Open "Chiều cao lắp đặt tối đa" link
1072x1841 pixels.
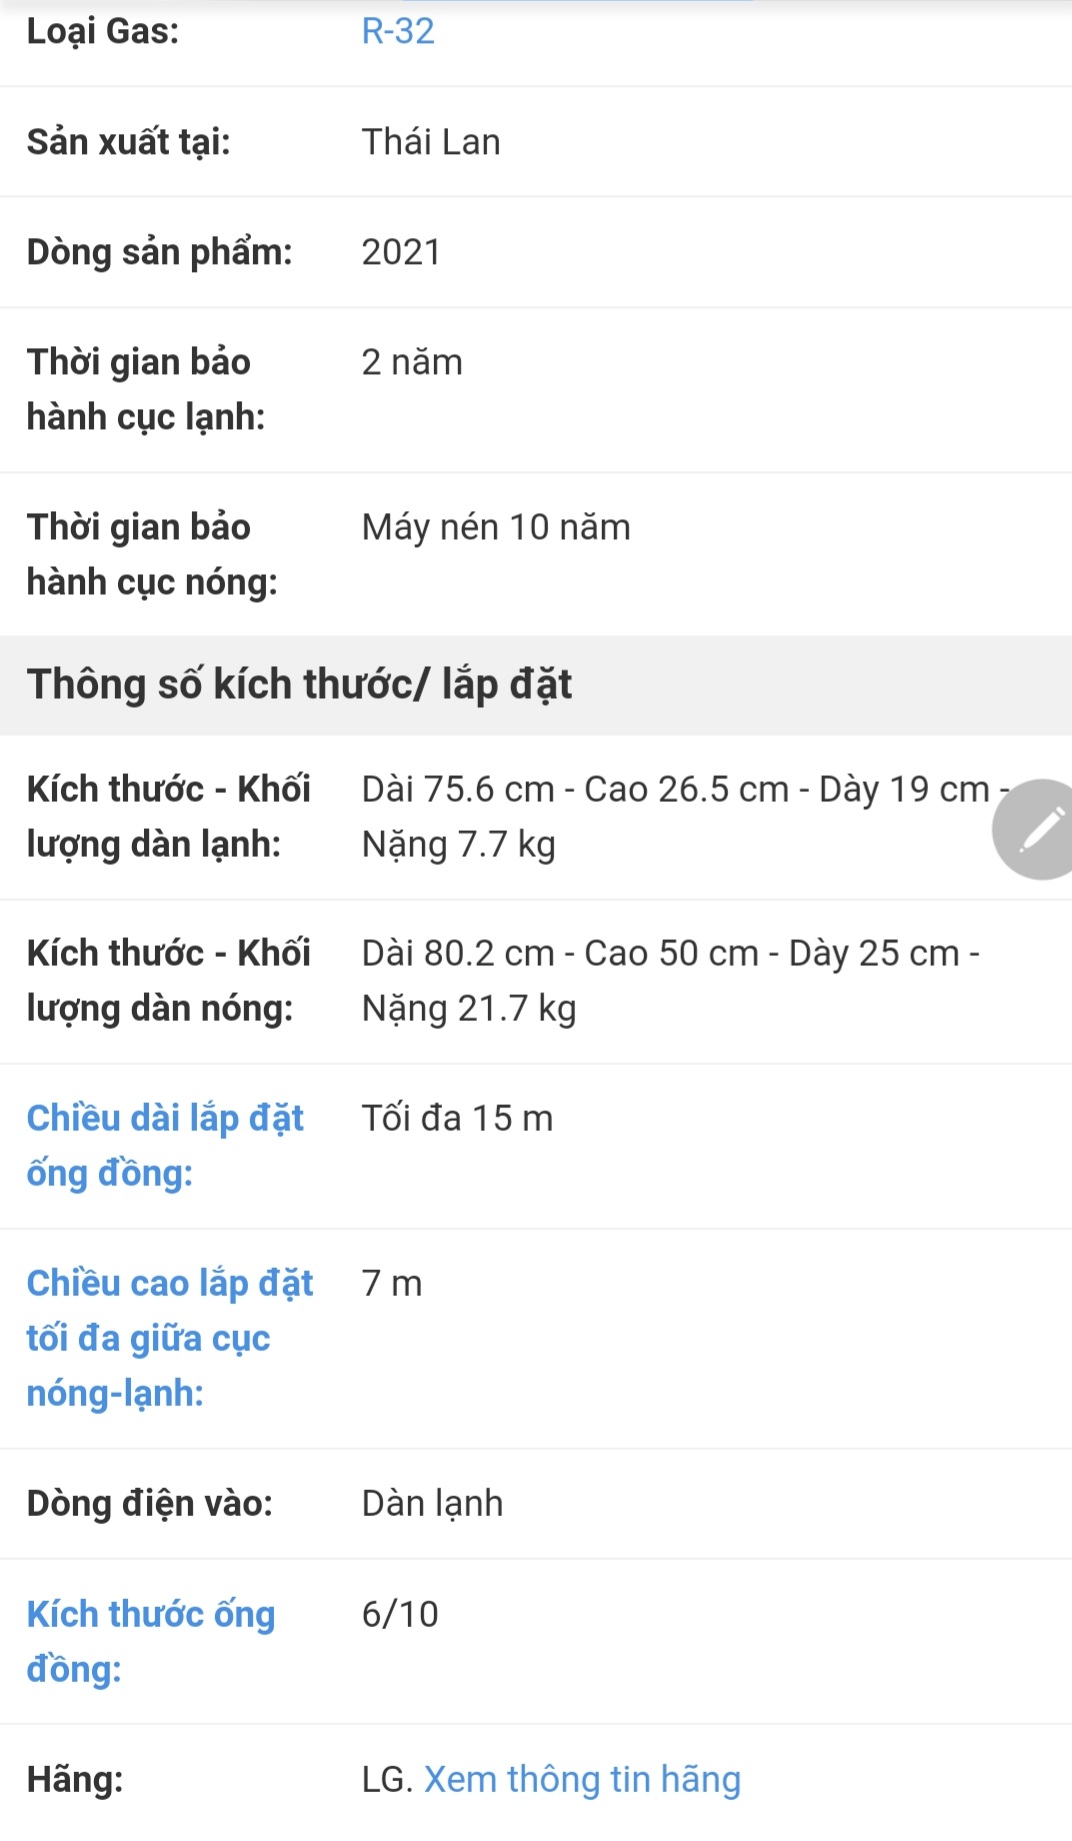[x=169, y=1338]
